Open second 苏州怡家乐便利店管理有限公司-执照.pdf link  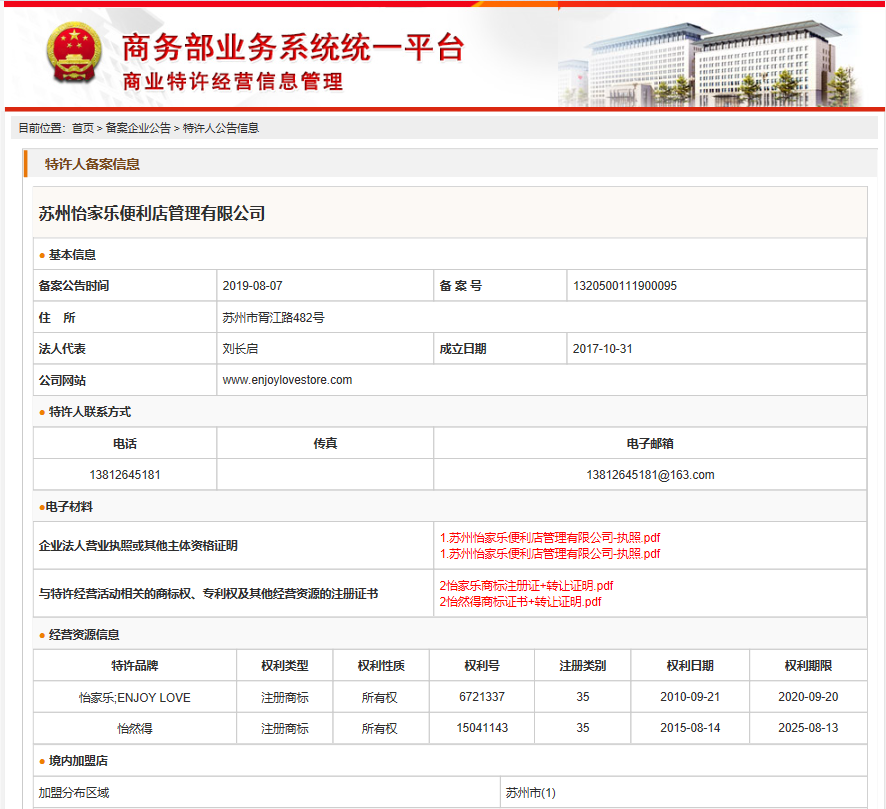click(550, 554)
